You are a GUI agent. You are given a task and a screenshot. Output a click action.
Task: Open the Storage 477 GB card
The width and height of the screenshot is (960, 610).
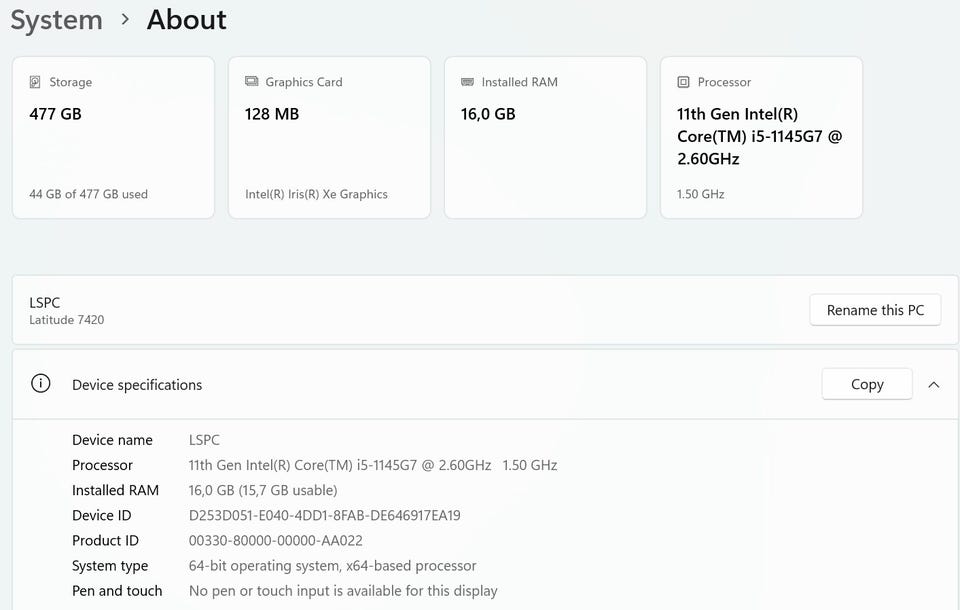113,137
